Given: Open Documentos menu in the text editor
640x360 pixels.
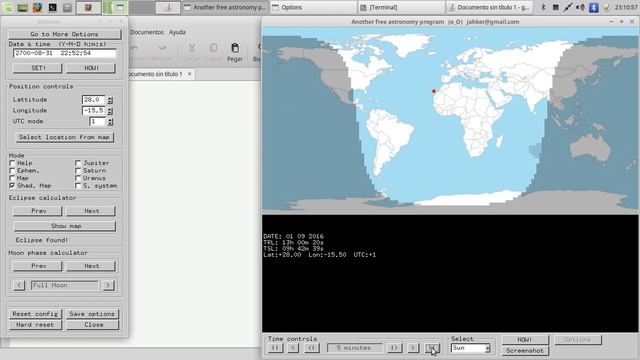Looking at the screenshot, I should pyautogui.click(x=147, y=32).
